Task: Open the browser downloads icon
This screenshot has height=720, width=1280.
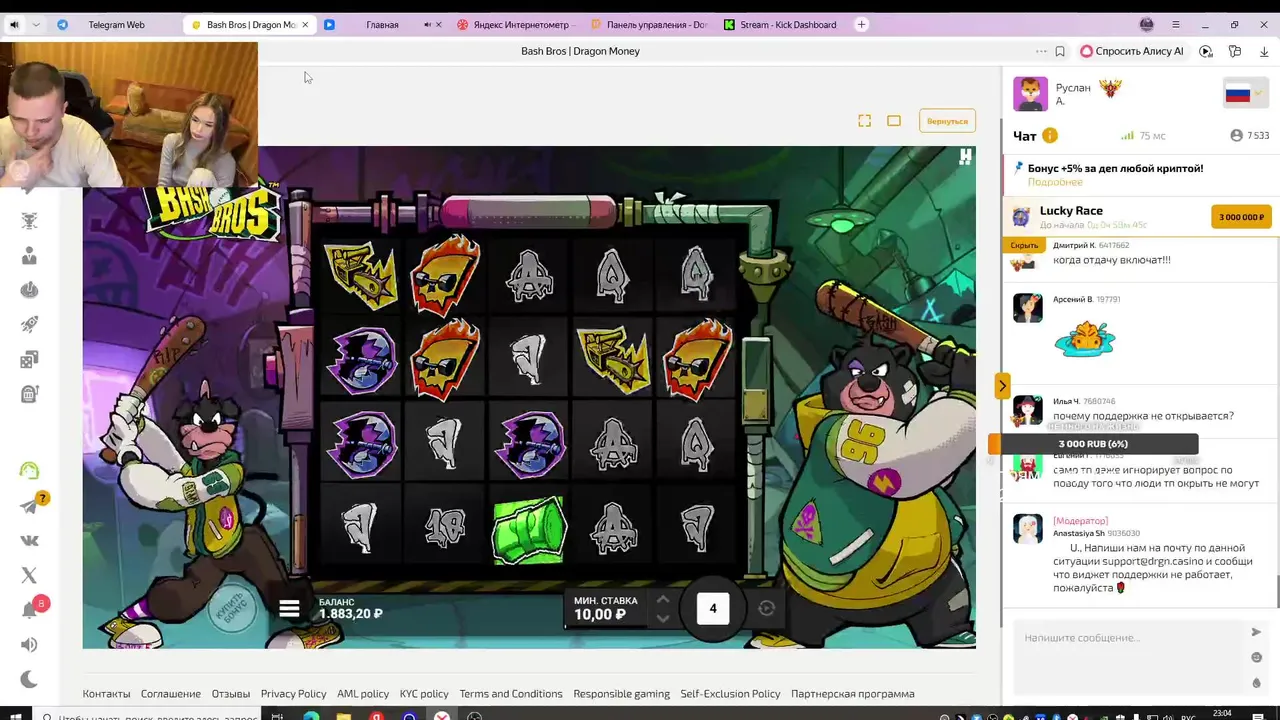Action: pyautogui.click(x=1264, y=51)
